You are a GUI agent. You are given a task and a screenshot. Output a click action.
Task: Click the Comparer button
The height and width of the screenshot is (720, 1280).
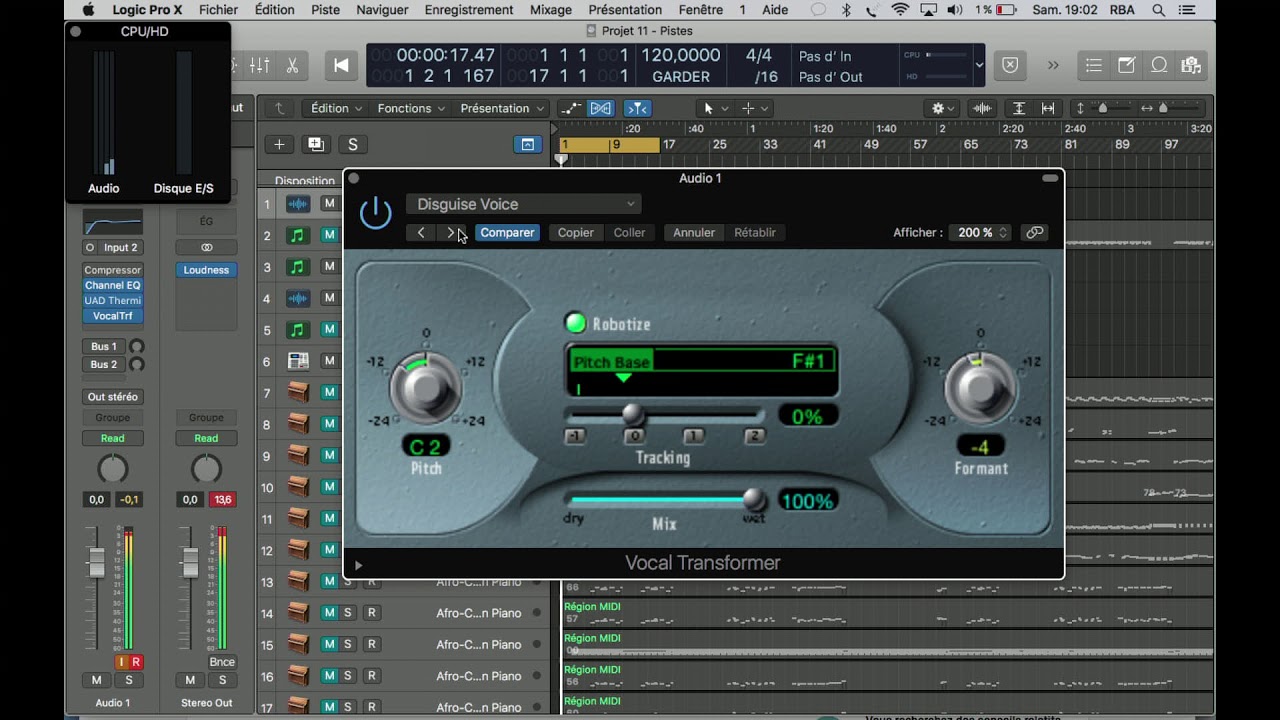click(x=507, y=233)
